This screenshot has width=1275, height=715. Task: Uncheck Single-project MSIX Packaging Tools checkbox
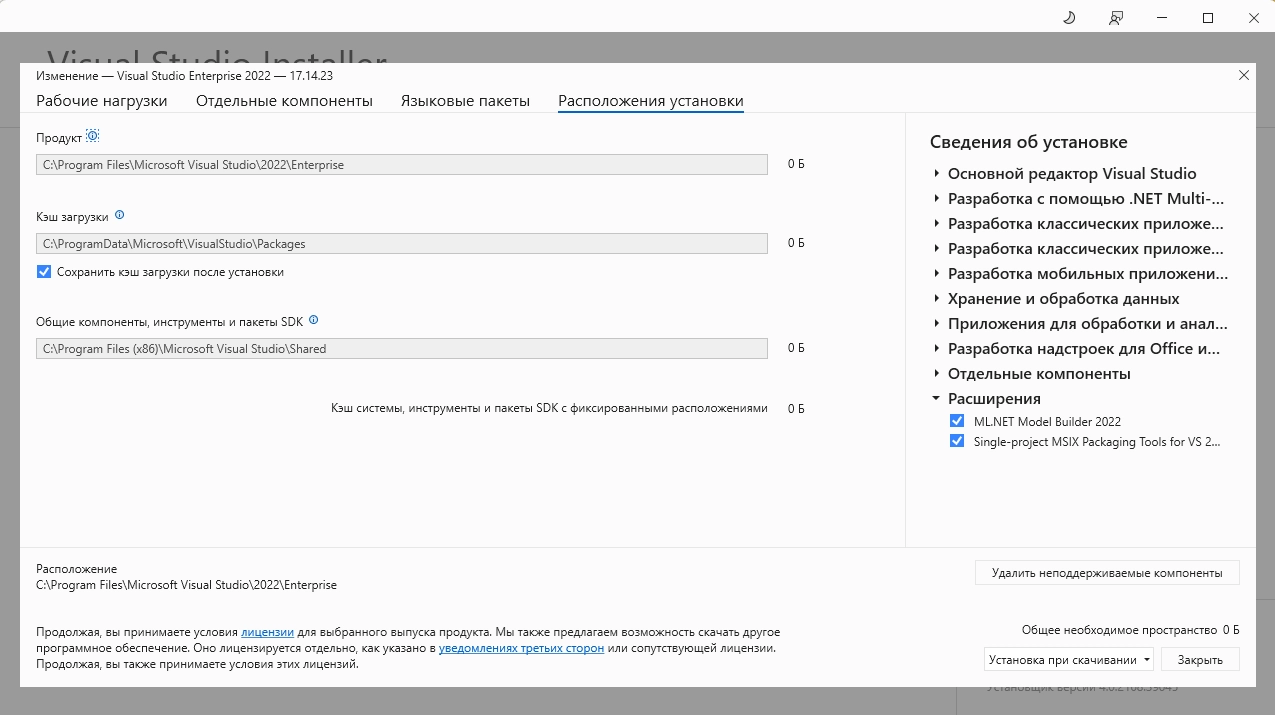(x=957, y=441)
